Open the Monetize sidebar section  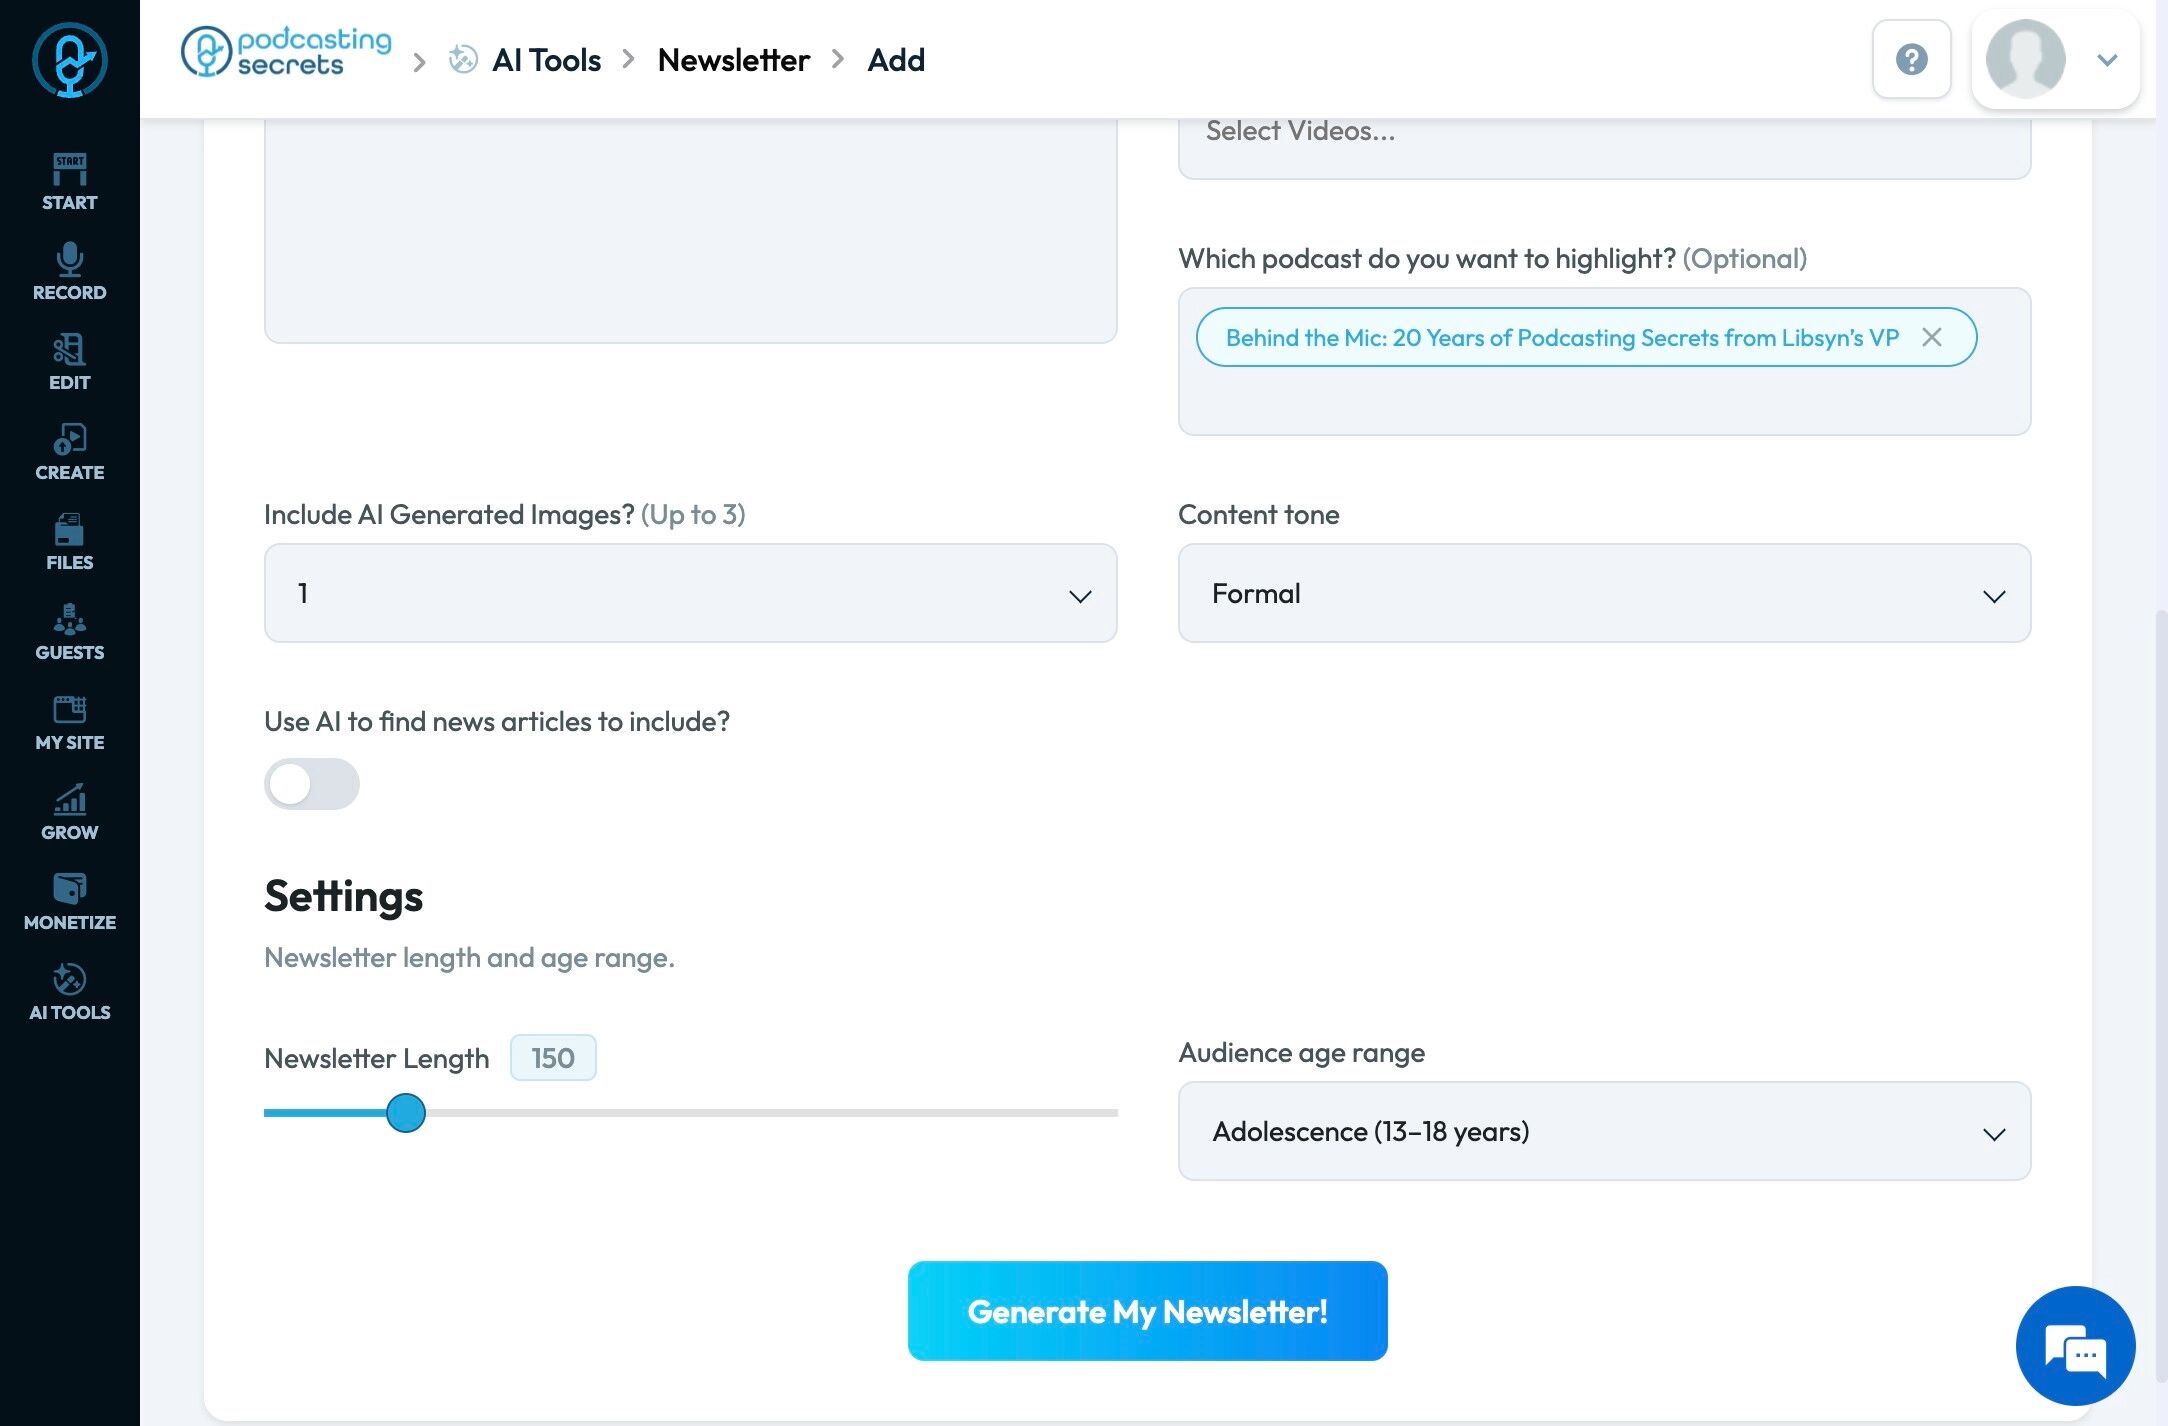point(69,901)
